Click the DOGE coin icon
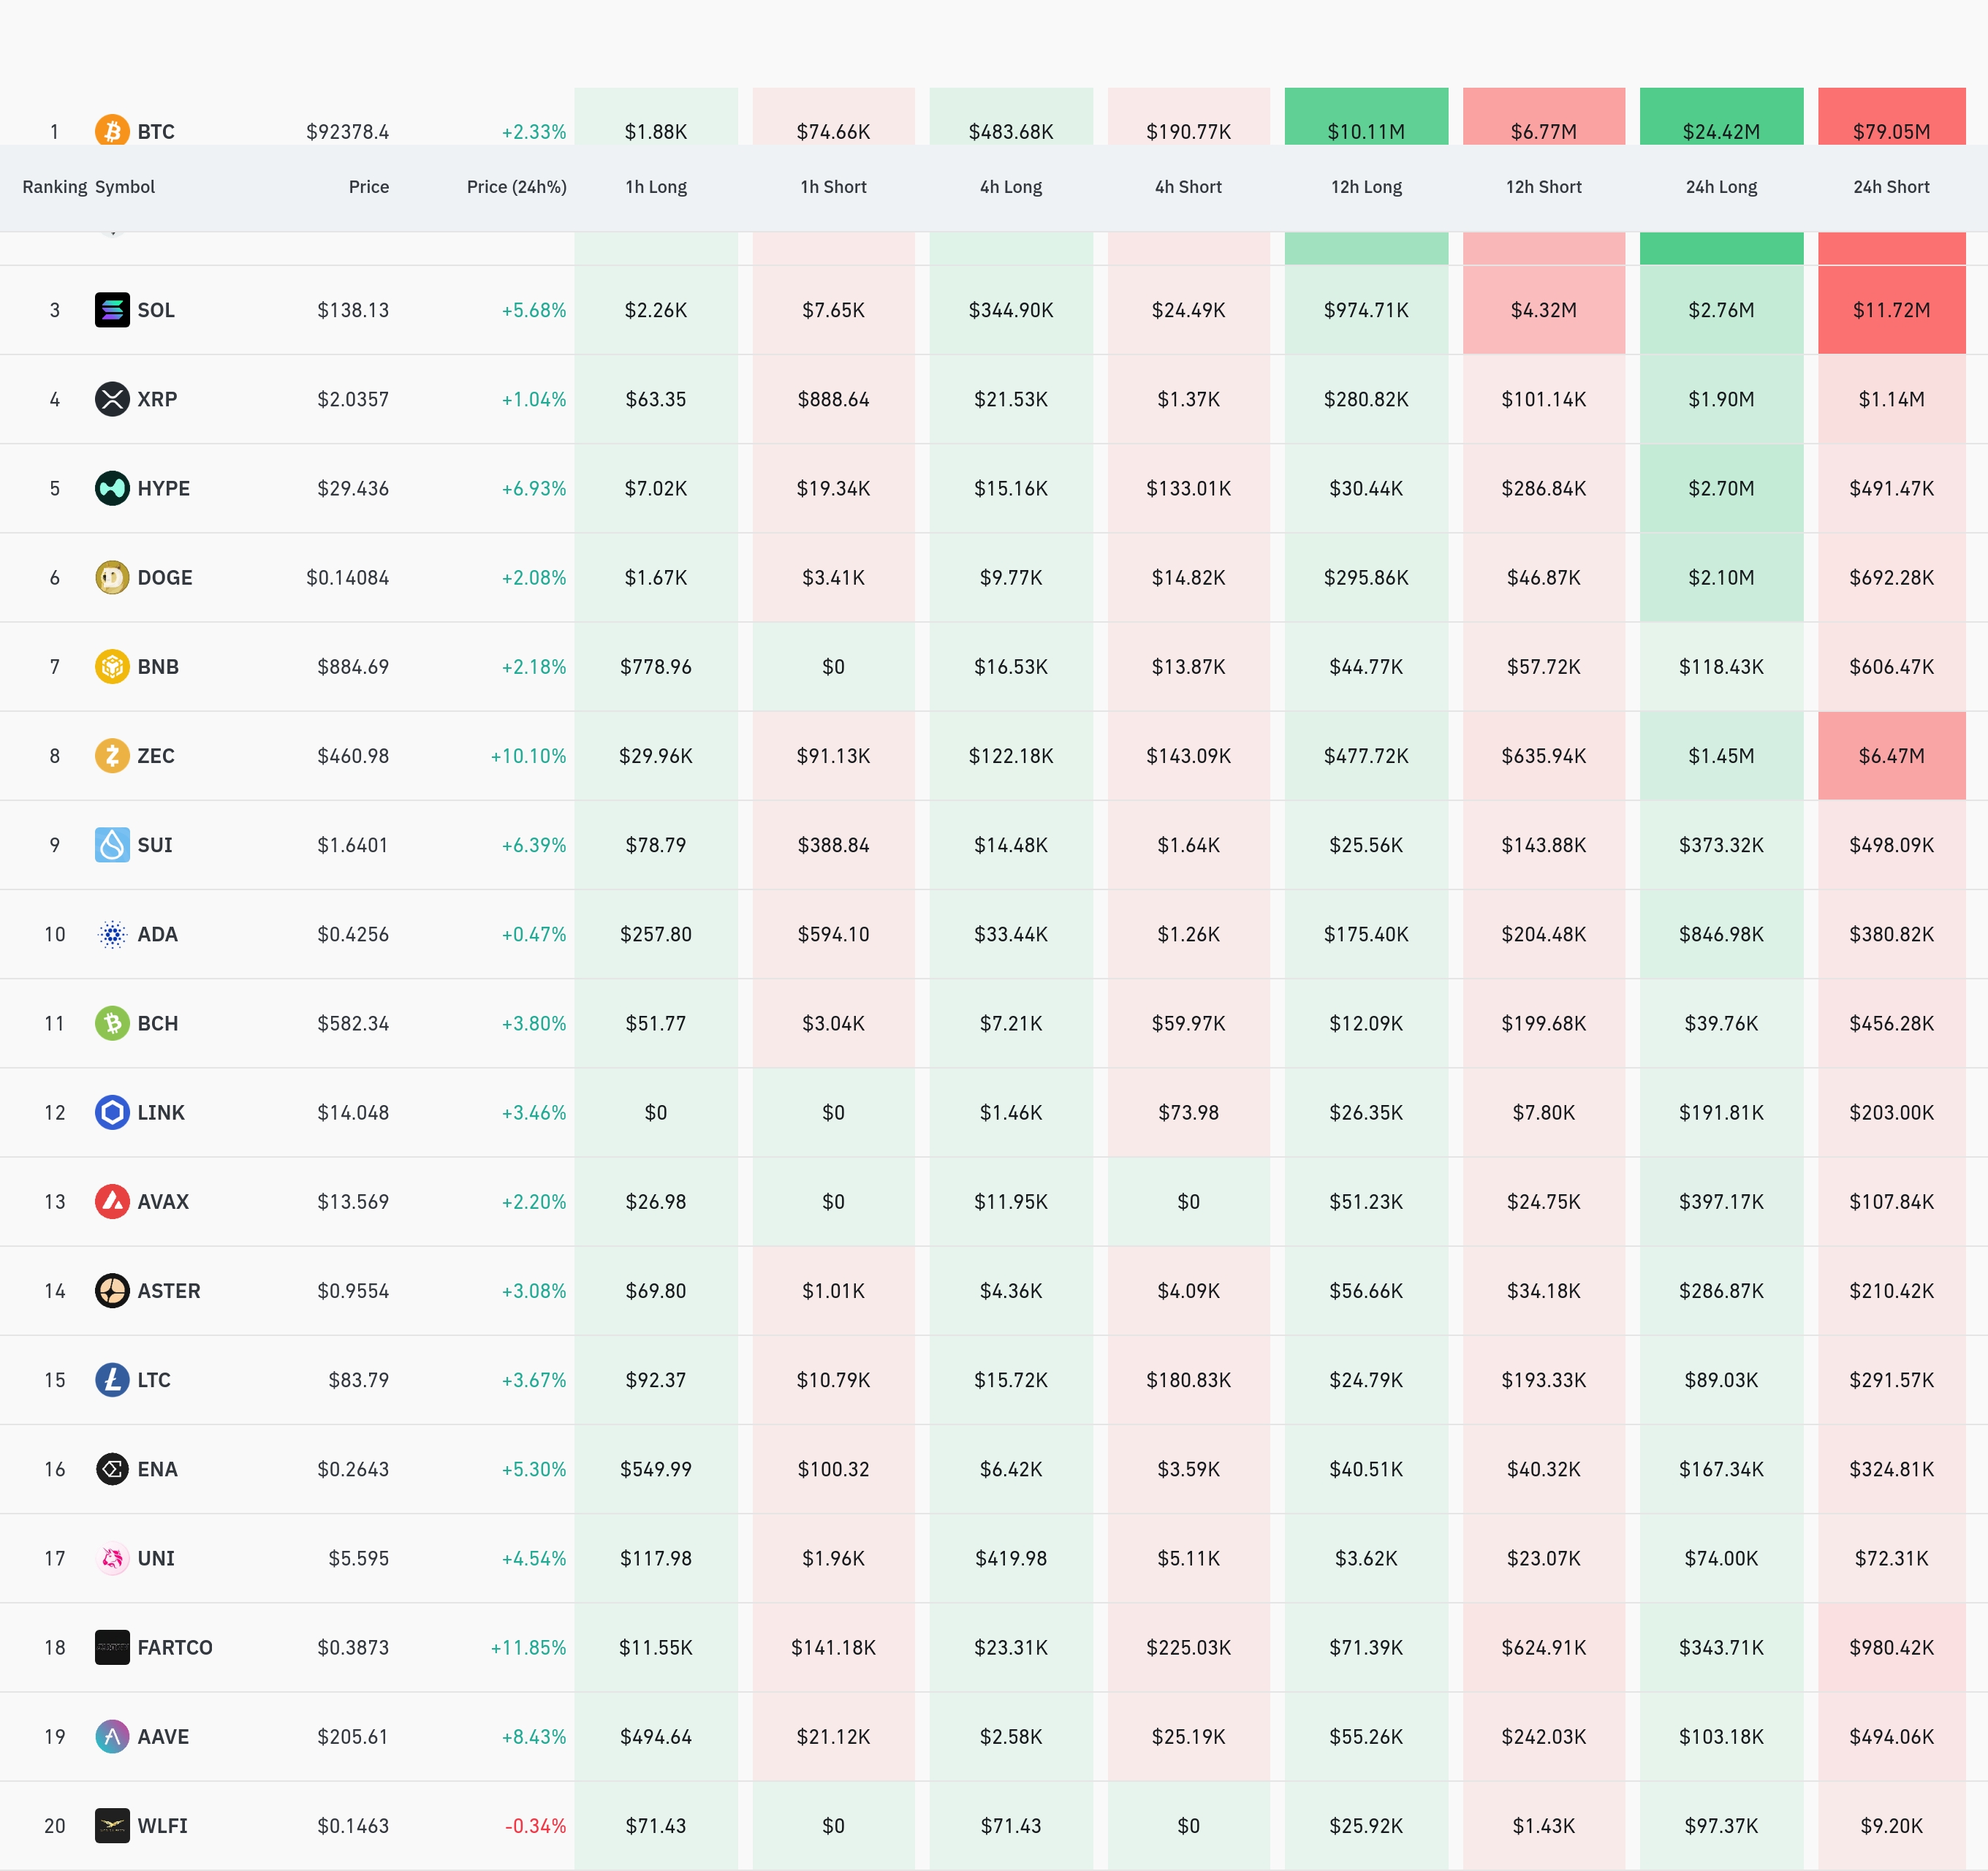The height and width of the screenshot is (1871, 1988). tap(112, 577)
